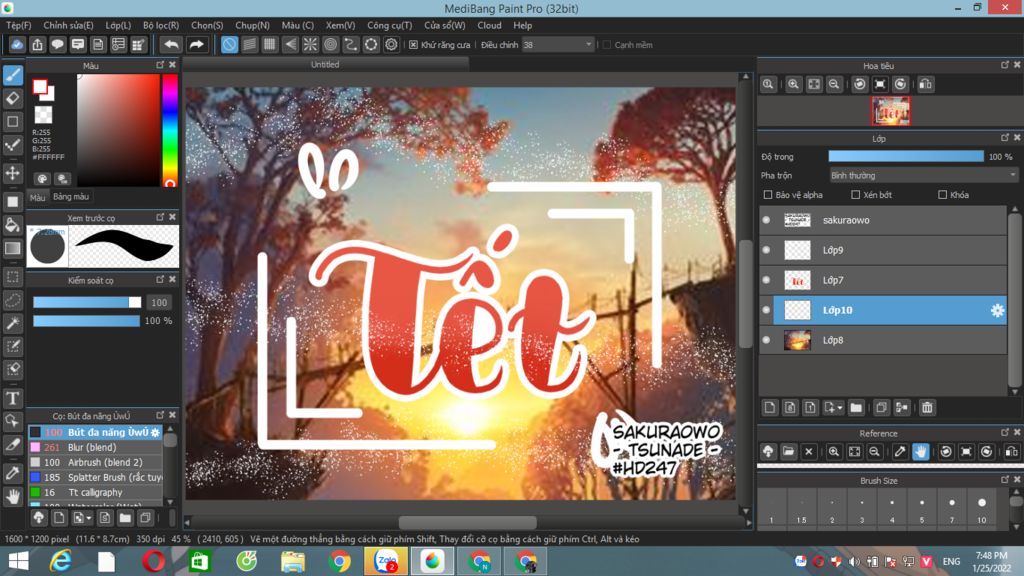Select the Move tool
Screen dimensions: 1024x576
pos(13,173)
